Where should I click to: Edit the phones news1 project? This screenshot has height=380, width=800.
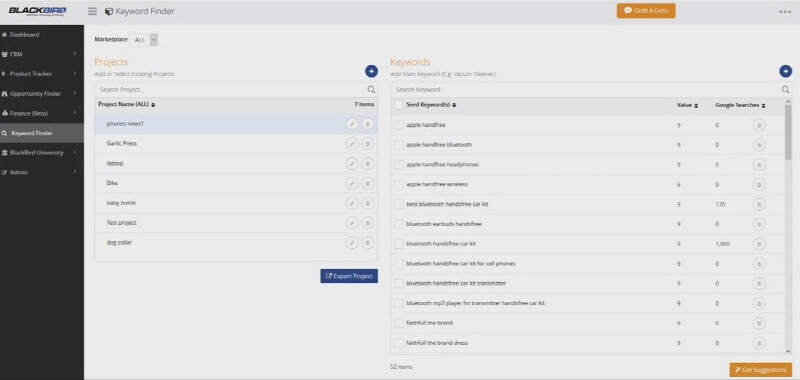coord(352,124)
